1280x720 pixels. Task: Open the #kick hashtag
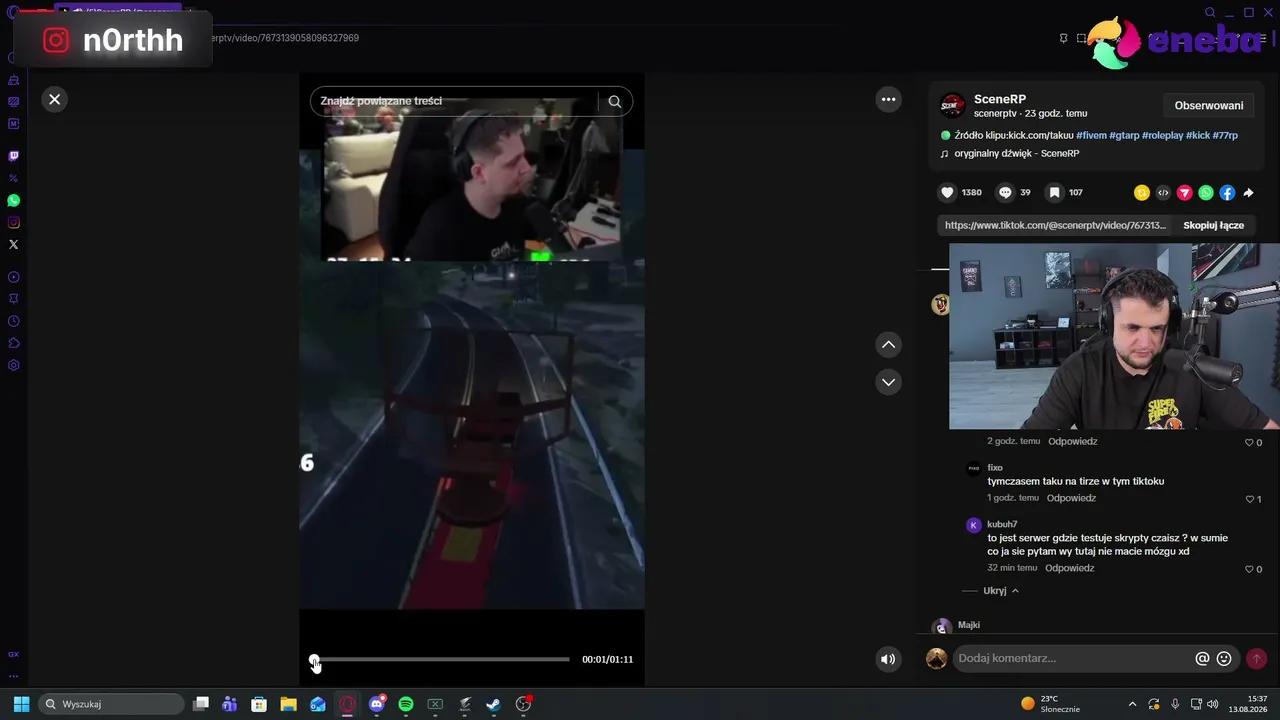tap(1198, 135)
